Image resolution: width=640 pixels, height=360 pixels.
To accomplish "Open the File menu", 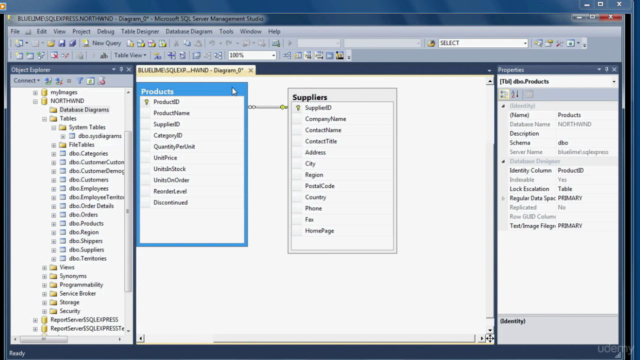I will (x=15, y=31).
